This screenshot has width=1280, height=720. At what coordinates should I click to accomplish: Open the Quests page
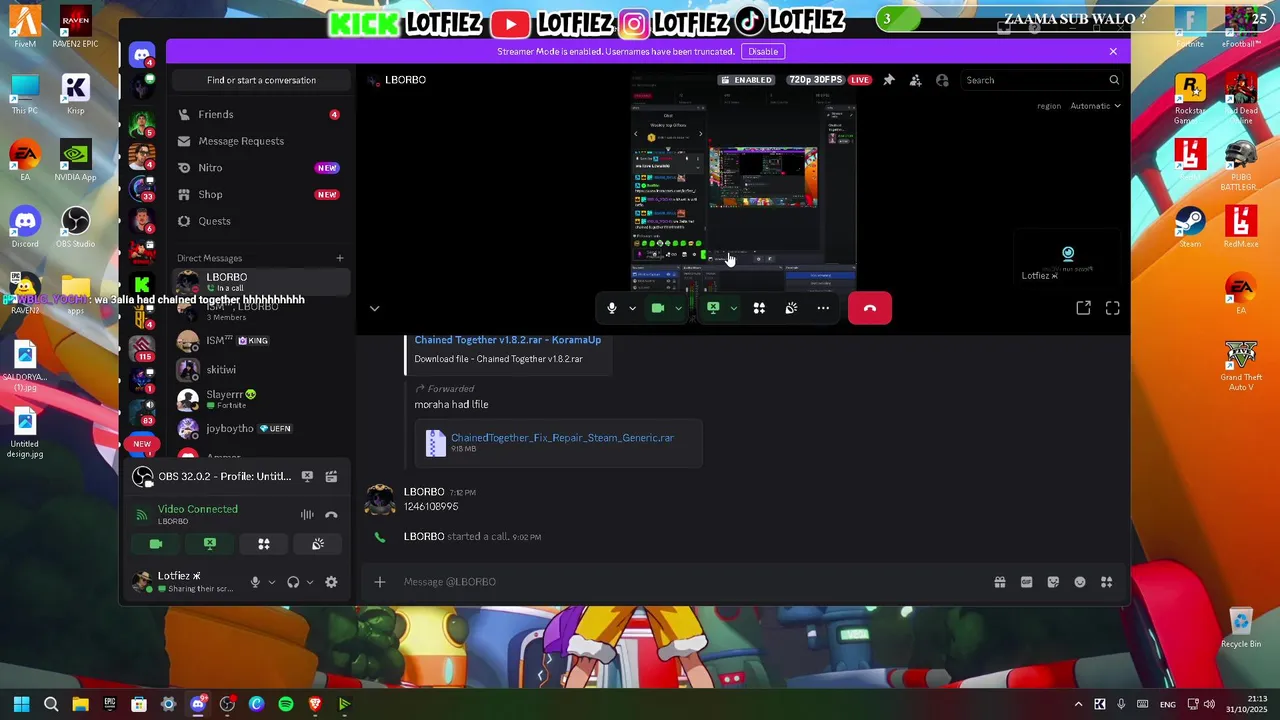[x=260, y=221]
